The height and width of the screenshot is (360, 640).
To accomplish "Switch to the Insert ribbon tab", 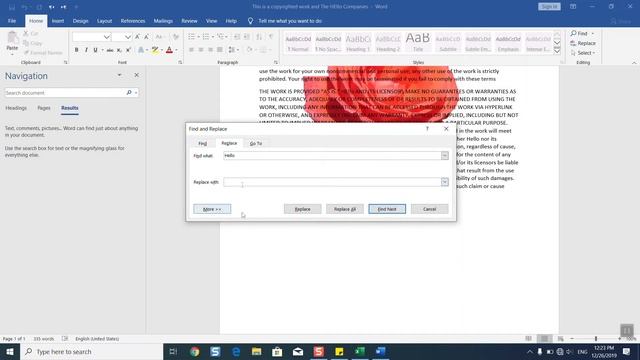I will tap(58, 21).
